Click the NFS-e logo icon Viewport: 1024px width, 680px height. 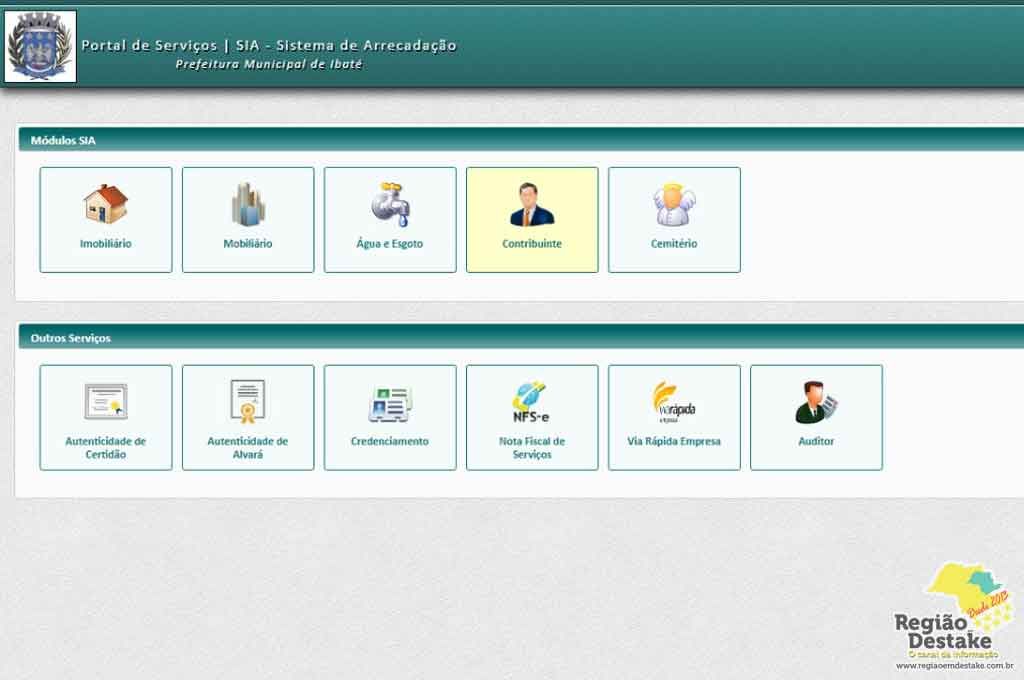point(532,402)
